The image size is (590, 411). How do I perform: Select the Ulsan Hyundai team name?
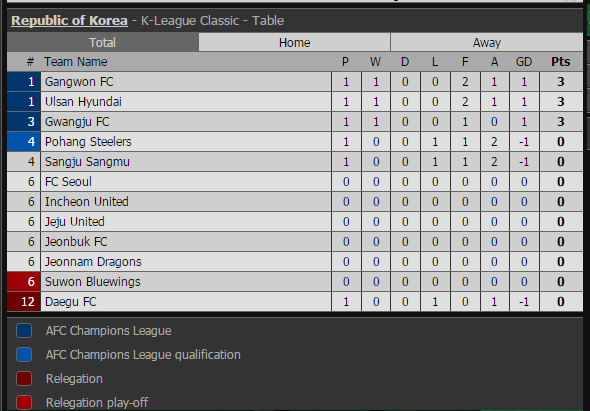pyautogui.click(x=83, y=102)
